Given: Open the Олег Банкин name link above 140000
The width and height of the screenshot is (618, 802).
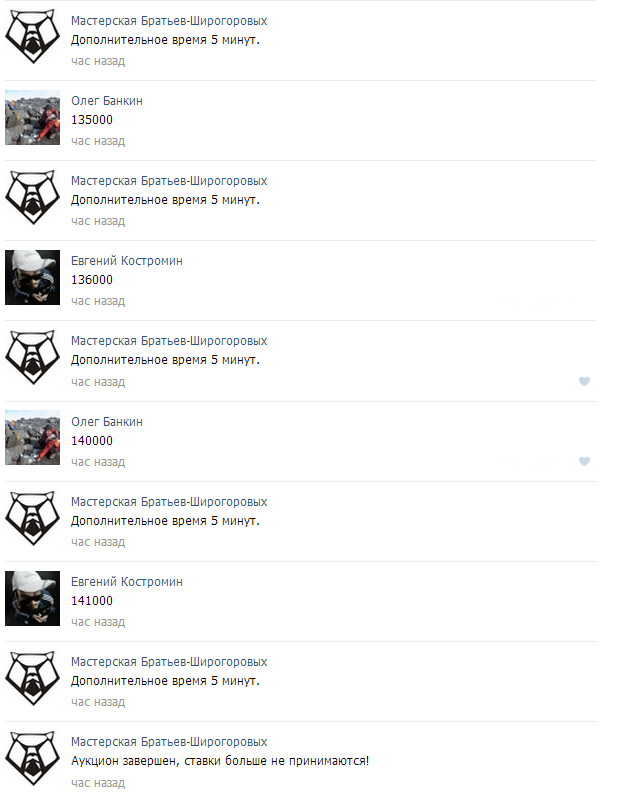Looking at the screenshot, I should point(106,422).
